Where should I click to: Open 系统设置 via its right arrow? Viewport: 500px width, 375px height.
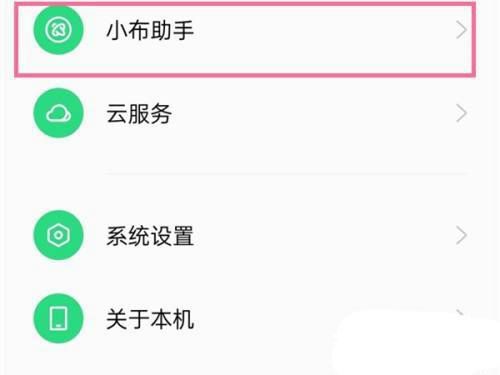point(461,235)
